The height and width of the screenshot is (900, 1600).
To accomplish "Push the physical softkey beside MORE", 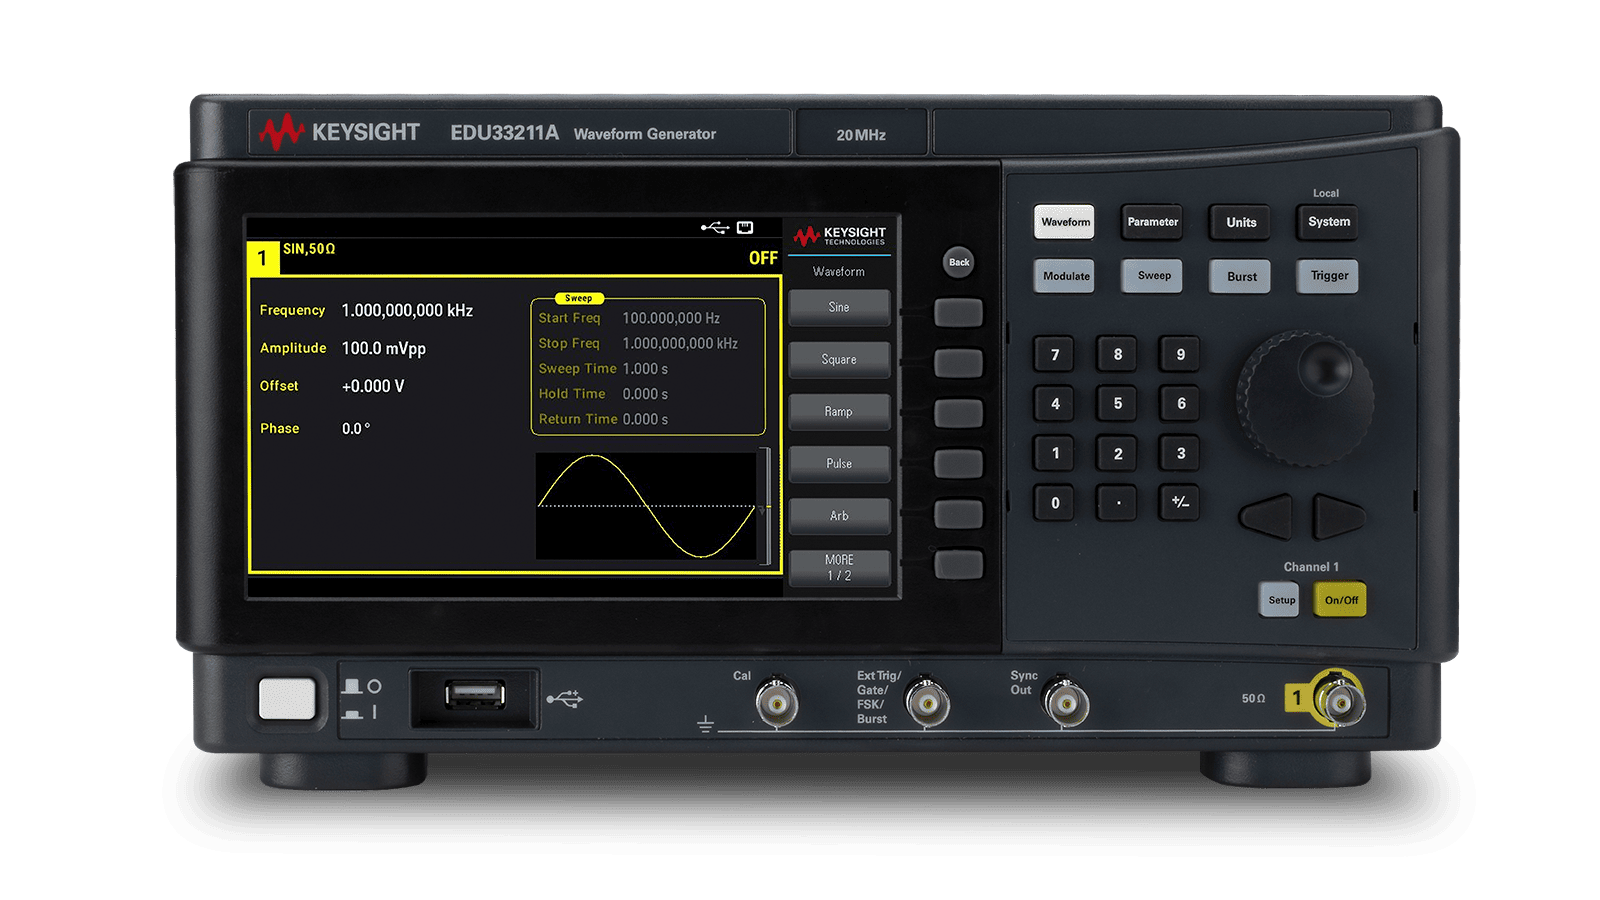I will [x=958, y=564].
